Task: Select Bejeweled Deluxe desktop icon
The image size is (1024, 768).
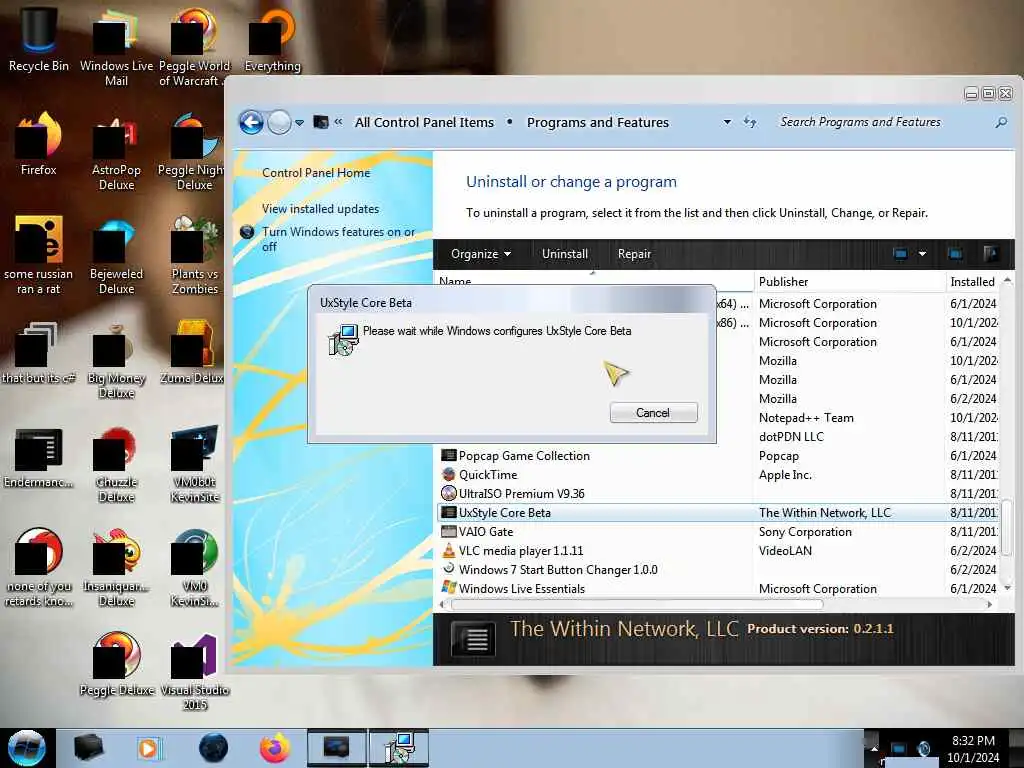Action: click(x=116, y=256)
